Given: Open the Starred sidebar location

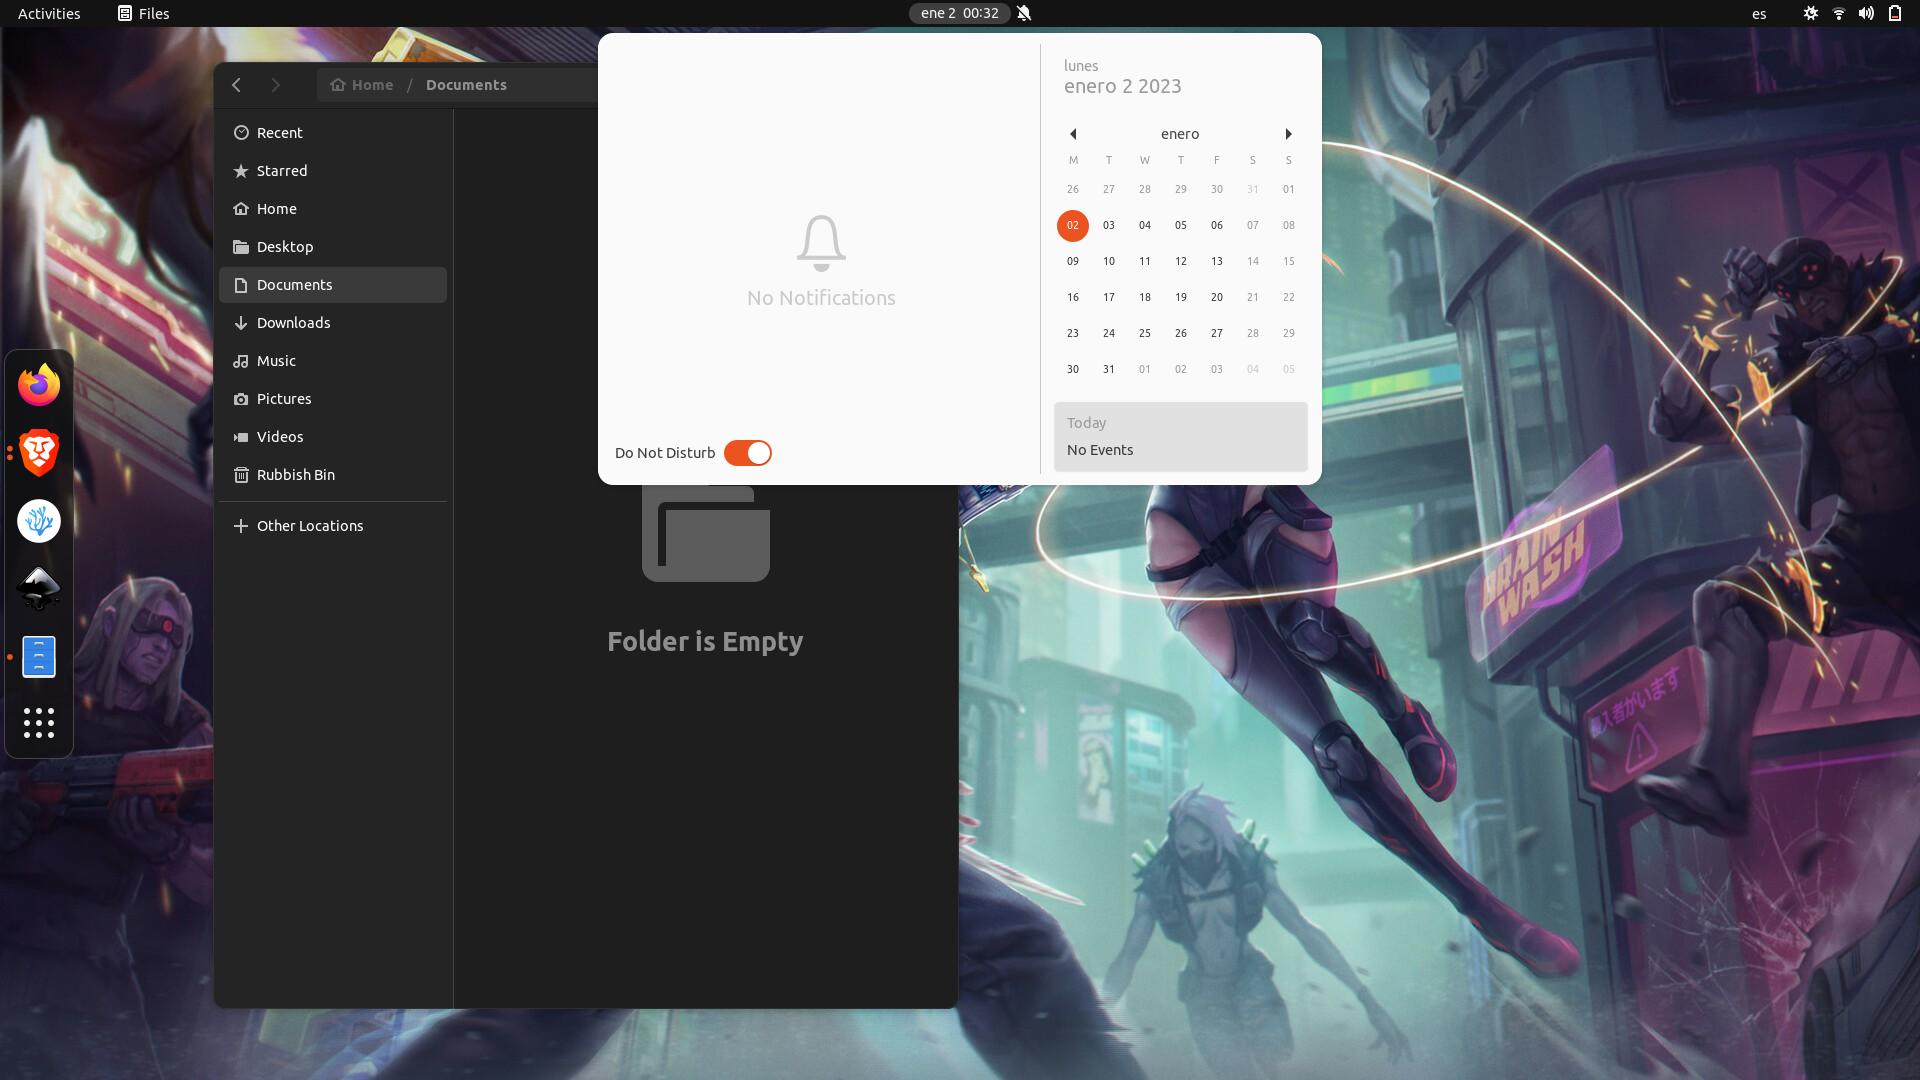Looking at the screenshot, I should [282, 171].
